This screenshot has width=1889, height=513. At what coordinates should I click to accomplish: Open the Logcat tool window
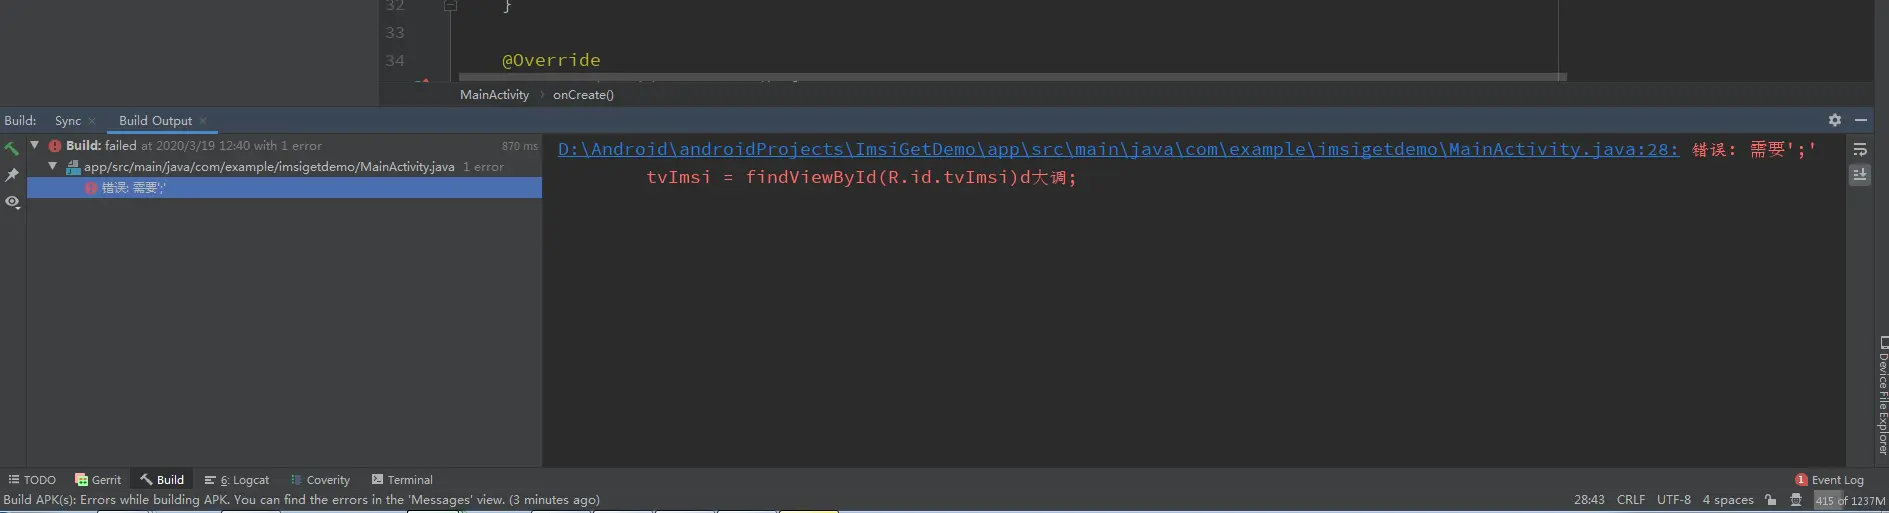click(x=237, y=480)
